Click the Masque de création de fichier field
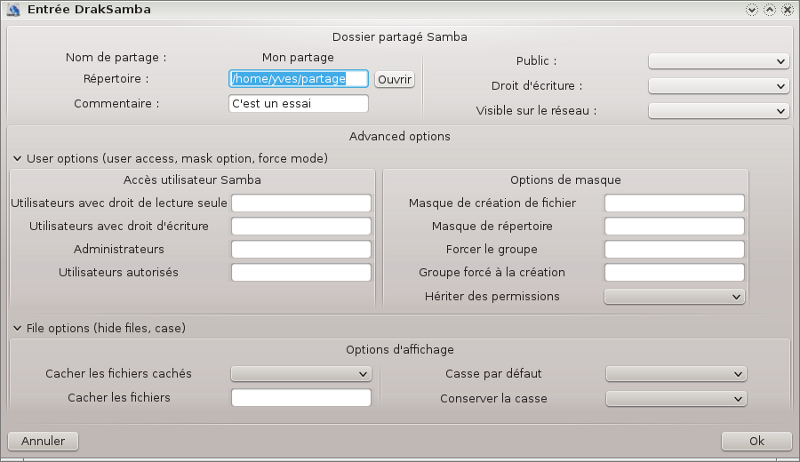800x462 pixels. [674, 203]
